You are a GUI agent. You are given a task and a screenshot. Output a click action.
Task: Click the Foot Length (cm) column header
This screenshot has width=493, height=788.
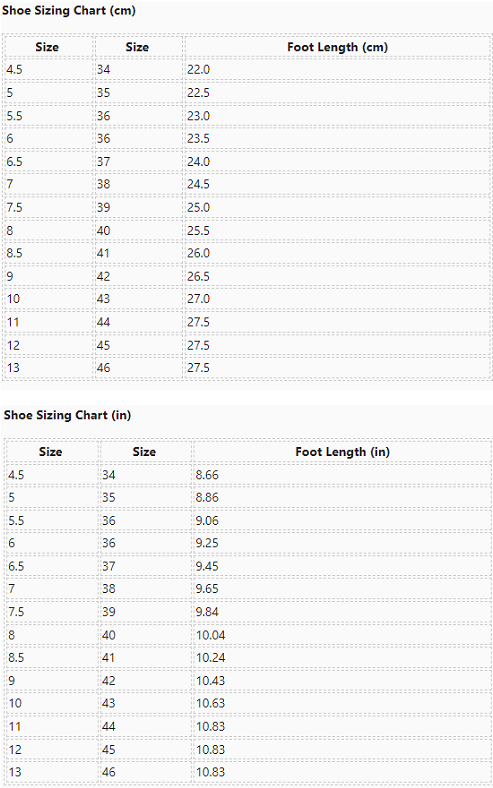click(x=338, y=47)
